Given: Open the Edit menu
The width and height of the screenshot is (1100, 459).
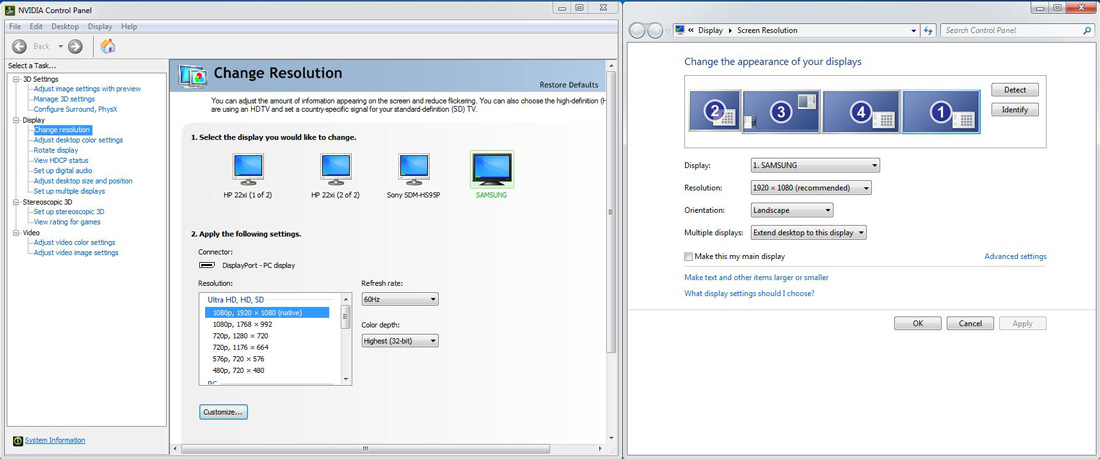Looking at the screenshot, I should coord(36,27).
